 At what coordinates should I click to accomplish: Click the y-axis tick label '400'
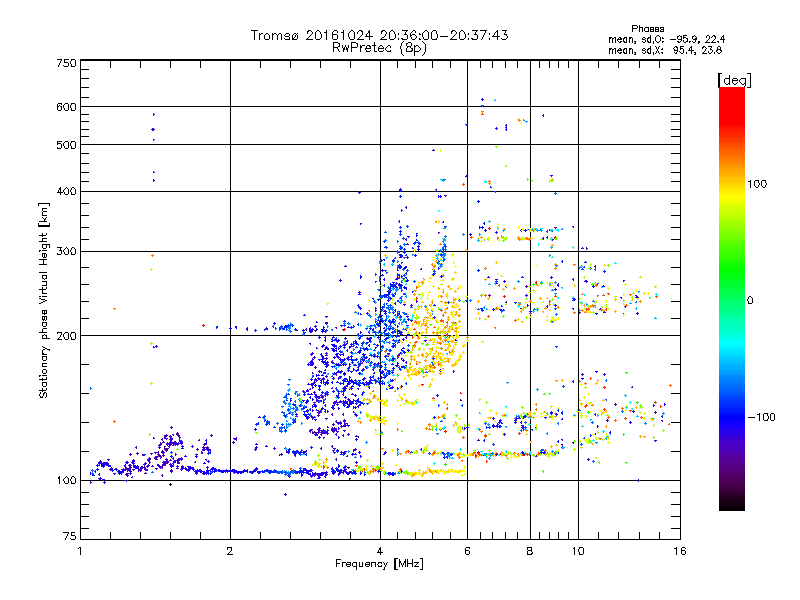67,192
